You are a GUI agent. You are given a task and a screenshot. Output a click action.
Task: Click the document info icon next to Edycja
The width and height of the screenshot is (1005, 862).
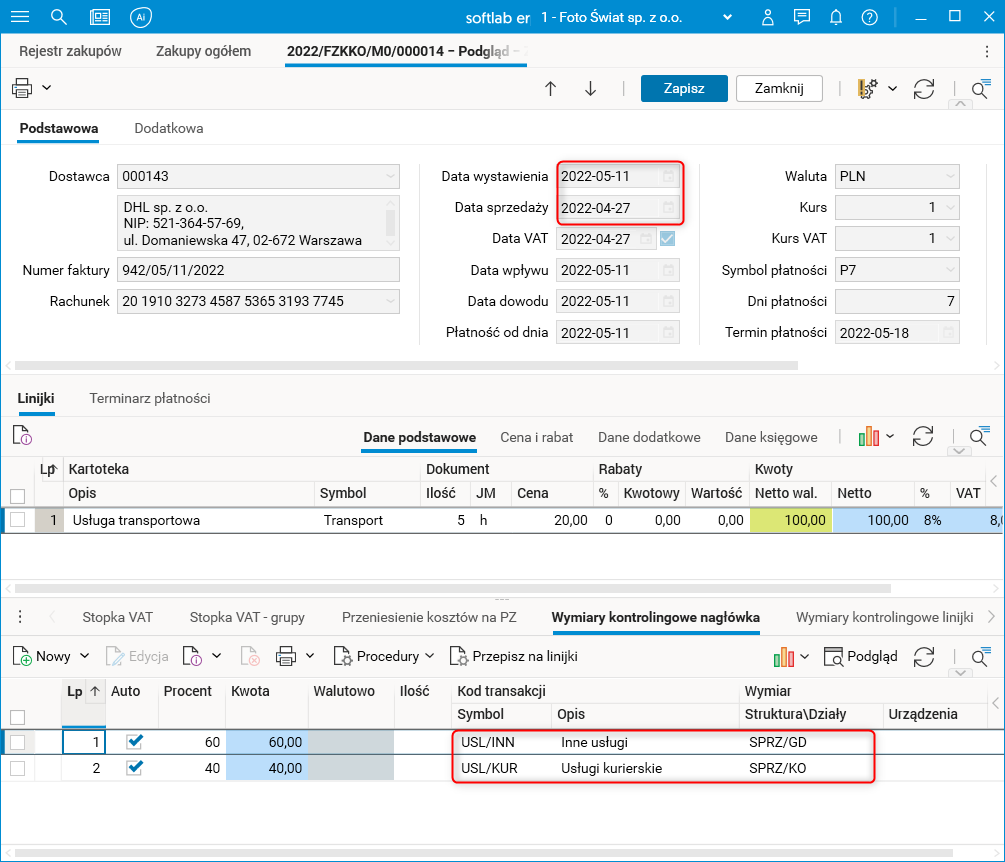192,656
